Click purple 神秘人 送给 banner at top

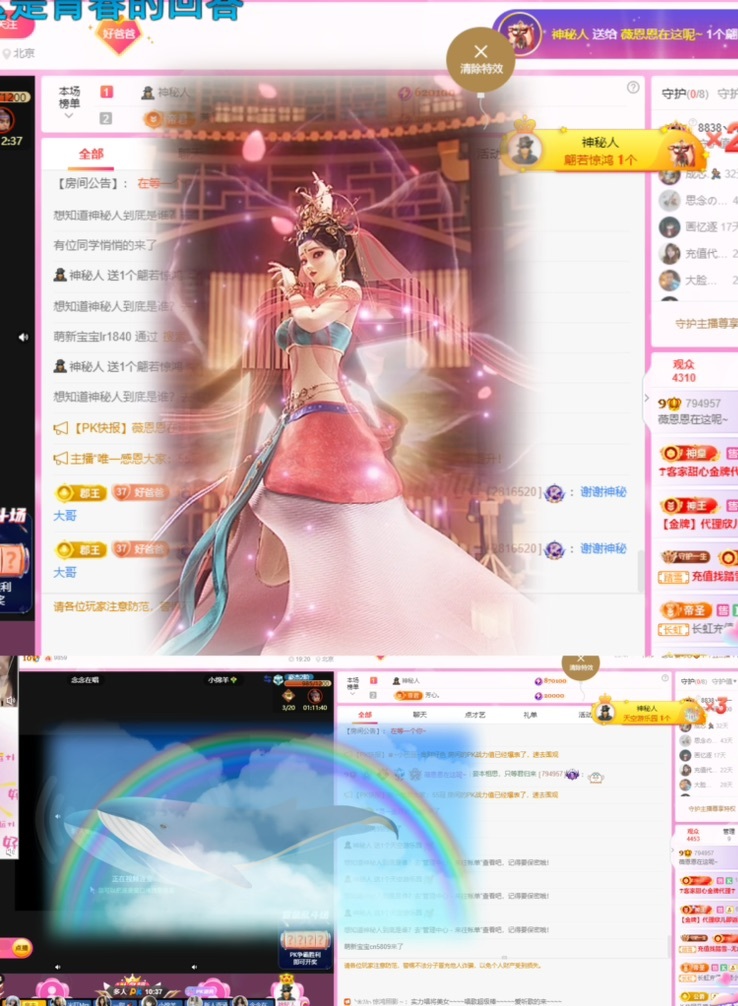616,34
